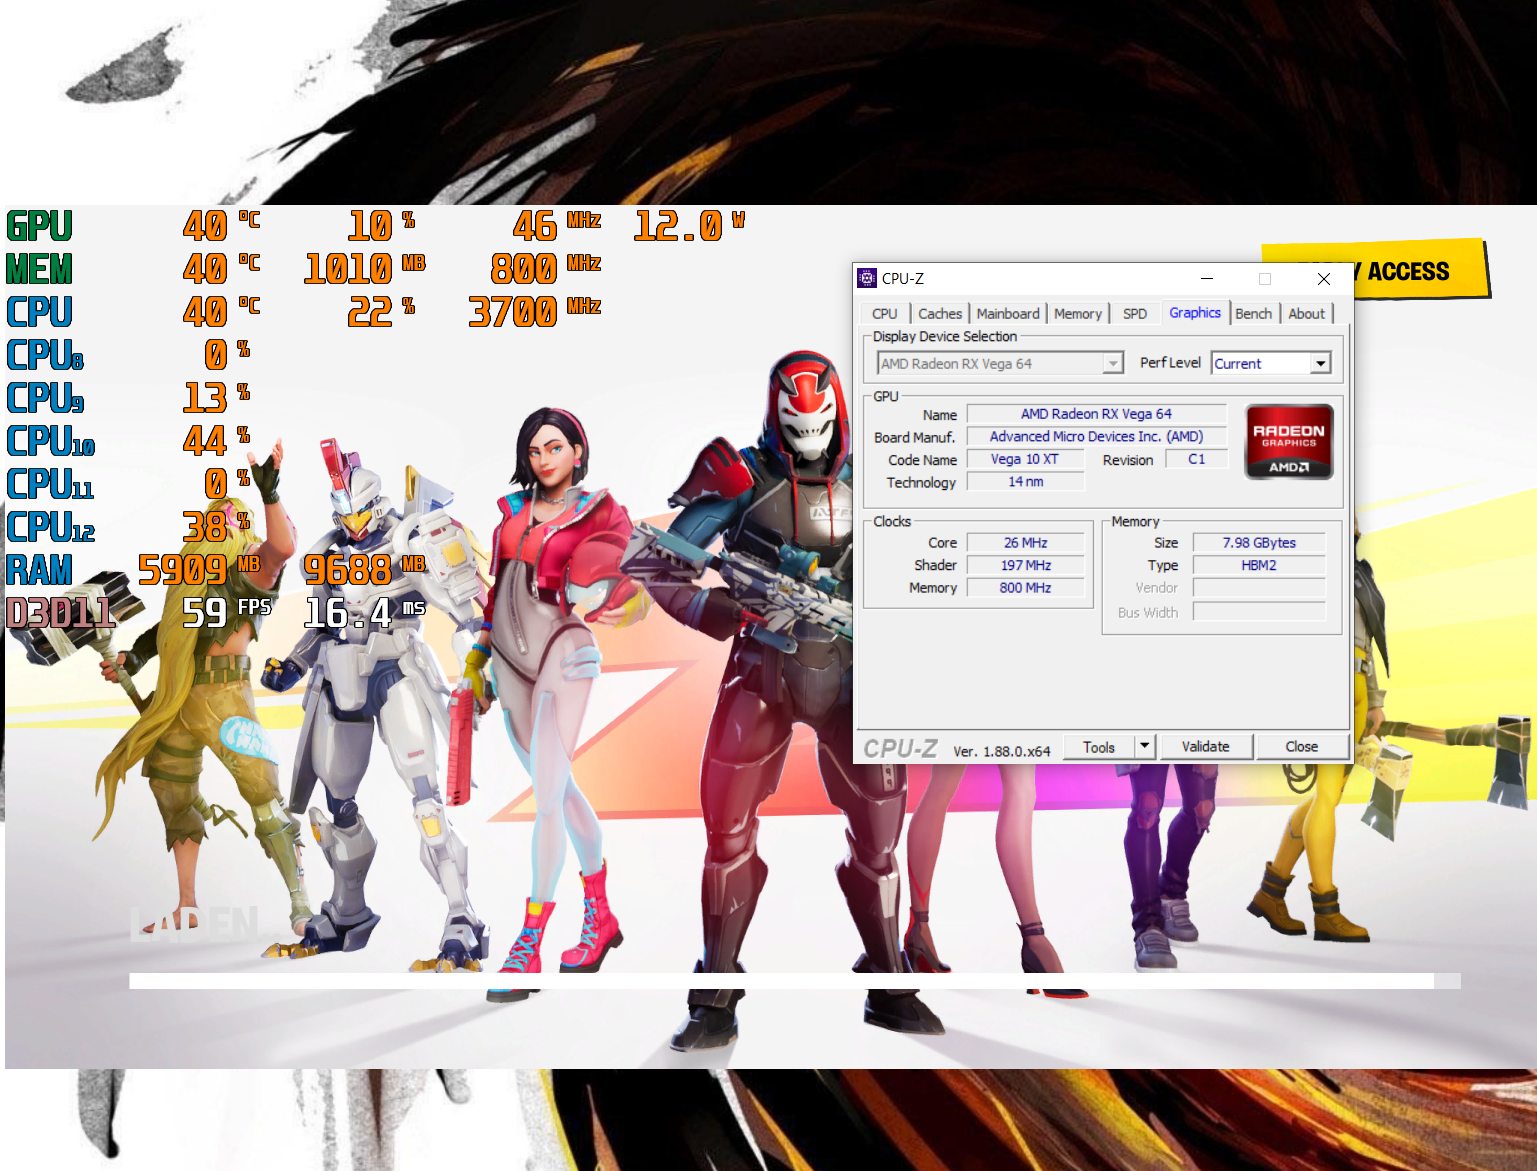Go to the Mainboard tab
Screen dimensions: 1537x1171
tap(1008, 313)
